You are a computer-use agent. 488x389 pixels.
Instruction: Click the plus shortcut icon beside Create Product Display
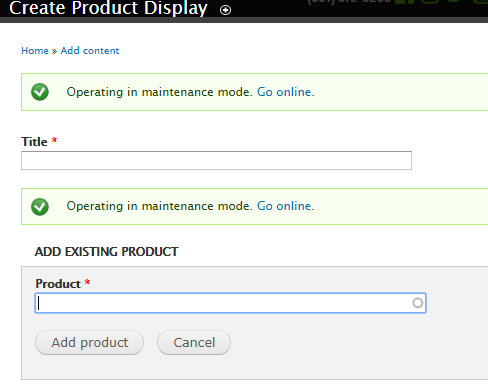pos(225,10)
